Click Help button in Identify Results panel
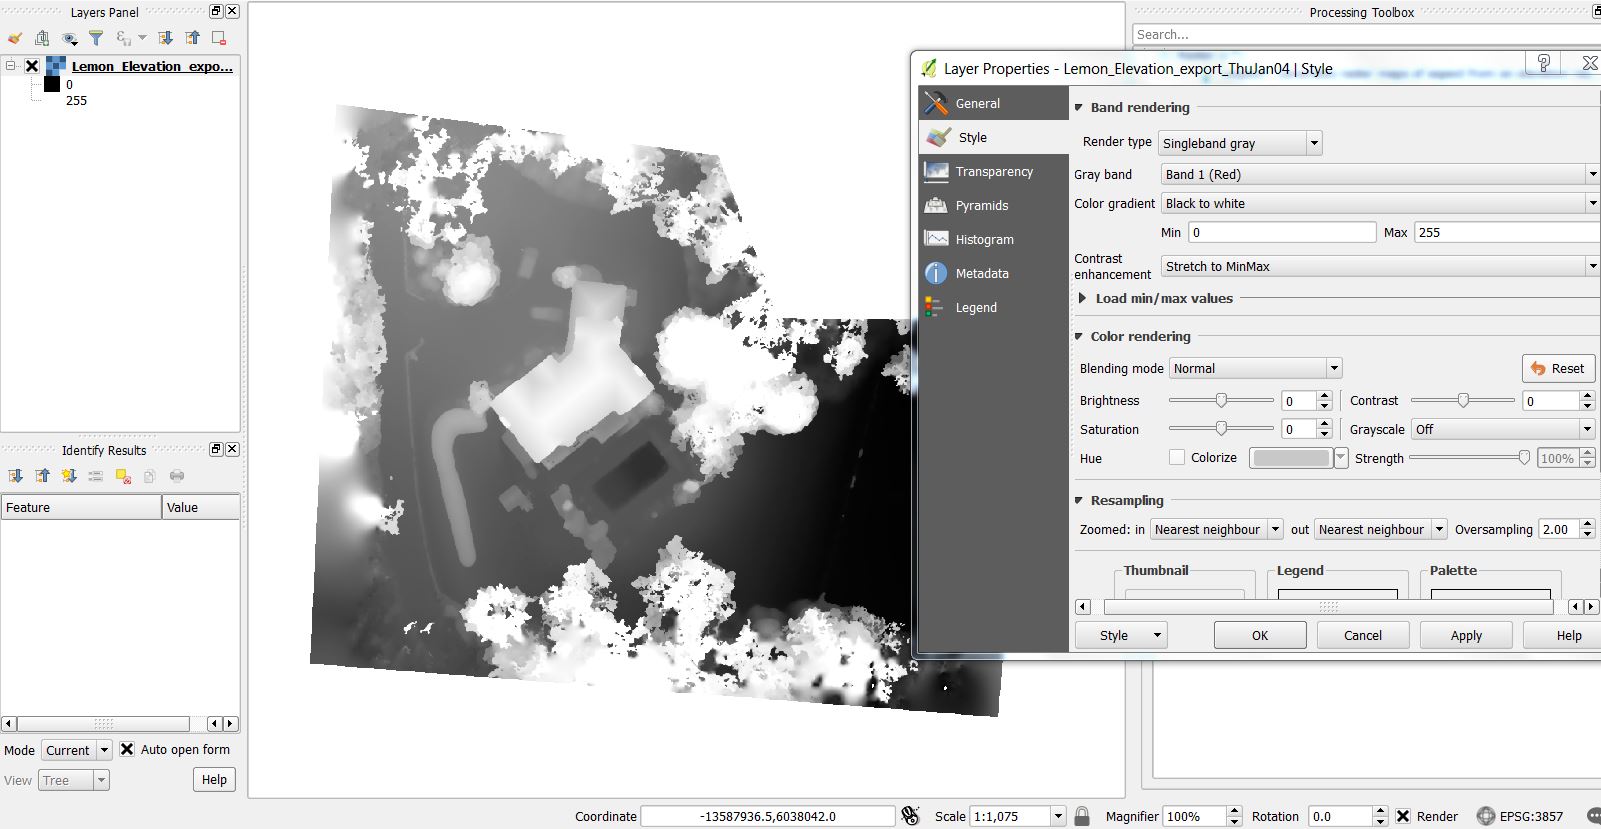The height and width of the screenshot is (829, 1601). click(214, 780)
